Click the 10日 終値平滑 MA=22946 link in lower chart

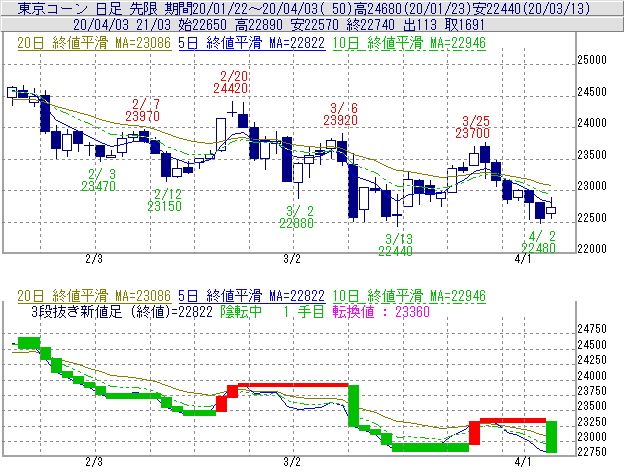(x=409, y=296)
